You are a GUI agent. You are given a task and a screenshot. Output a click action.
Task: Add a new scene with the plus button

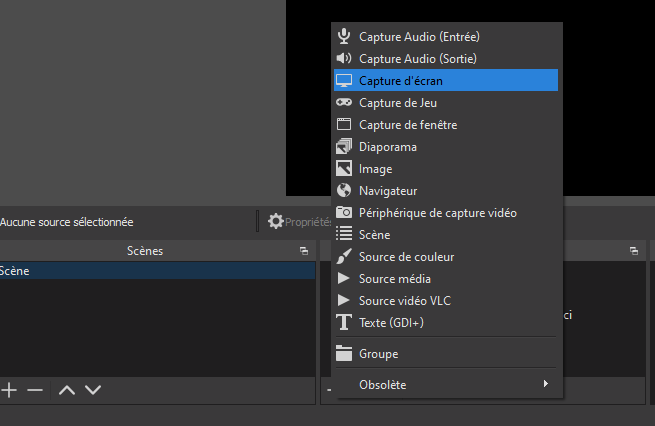pyautogui.click(x=10, y=390)
